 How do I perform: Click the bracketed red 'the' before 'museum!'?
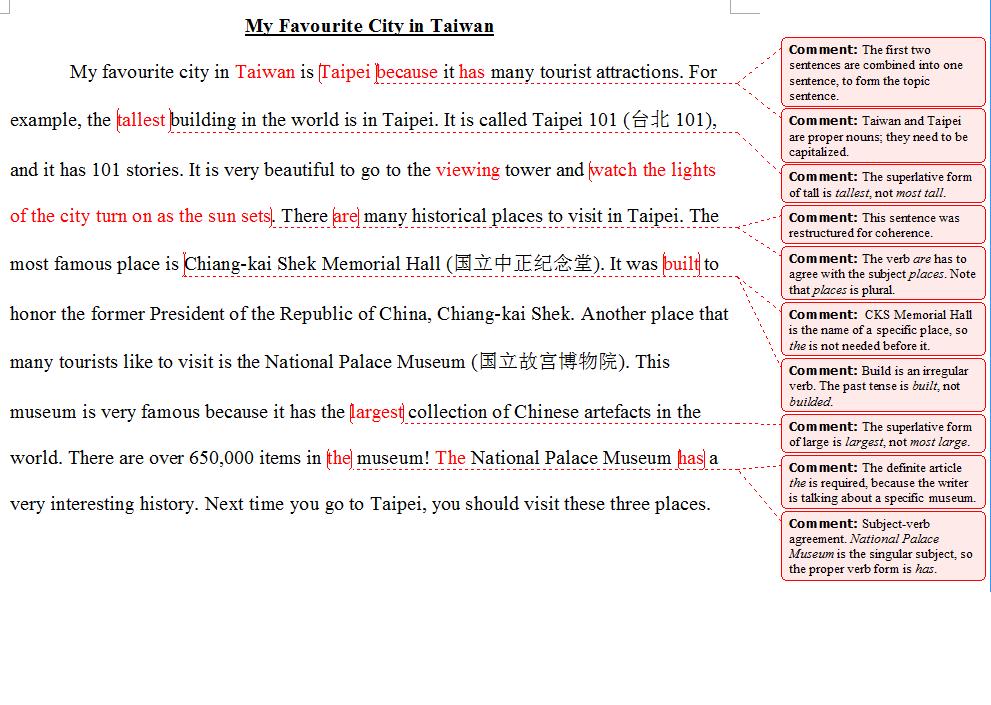[x=339, y=458]
